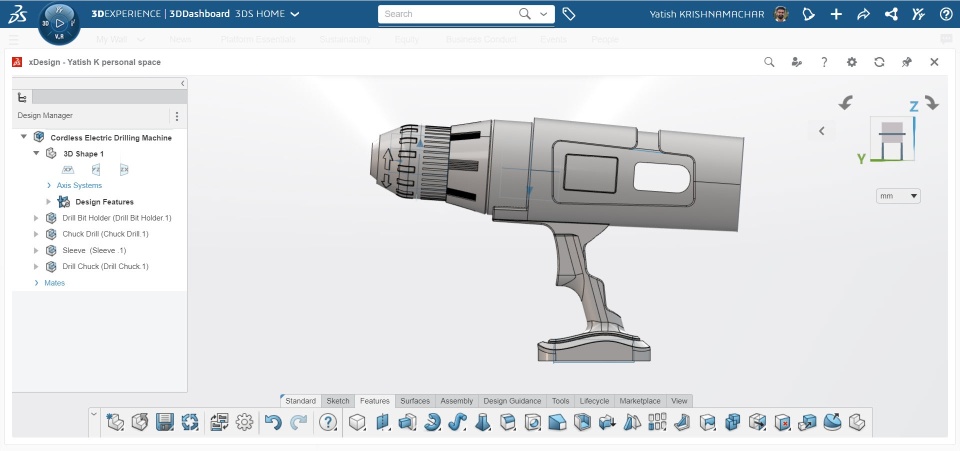Viewport: 960px width, 451px height.
Task: Collapse the Design Manager side panel
Action: pyautogui.click(x=182, y=83)
